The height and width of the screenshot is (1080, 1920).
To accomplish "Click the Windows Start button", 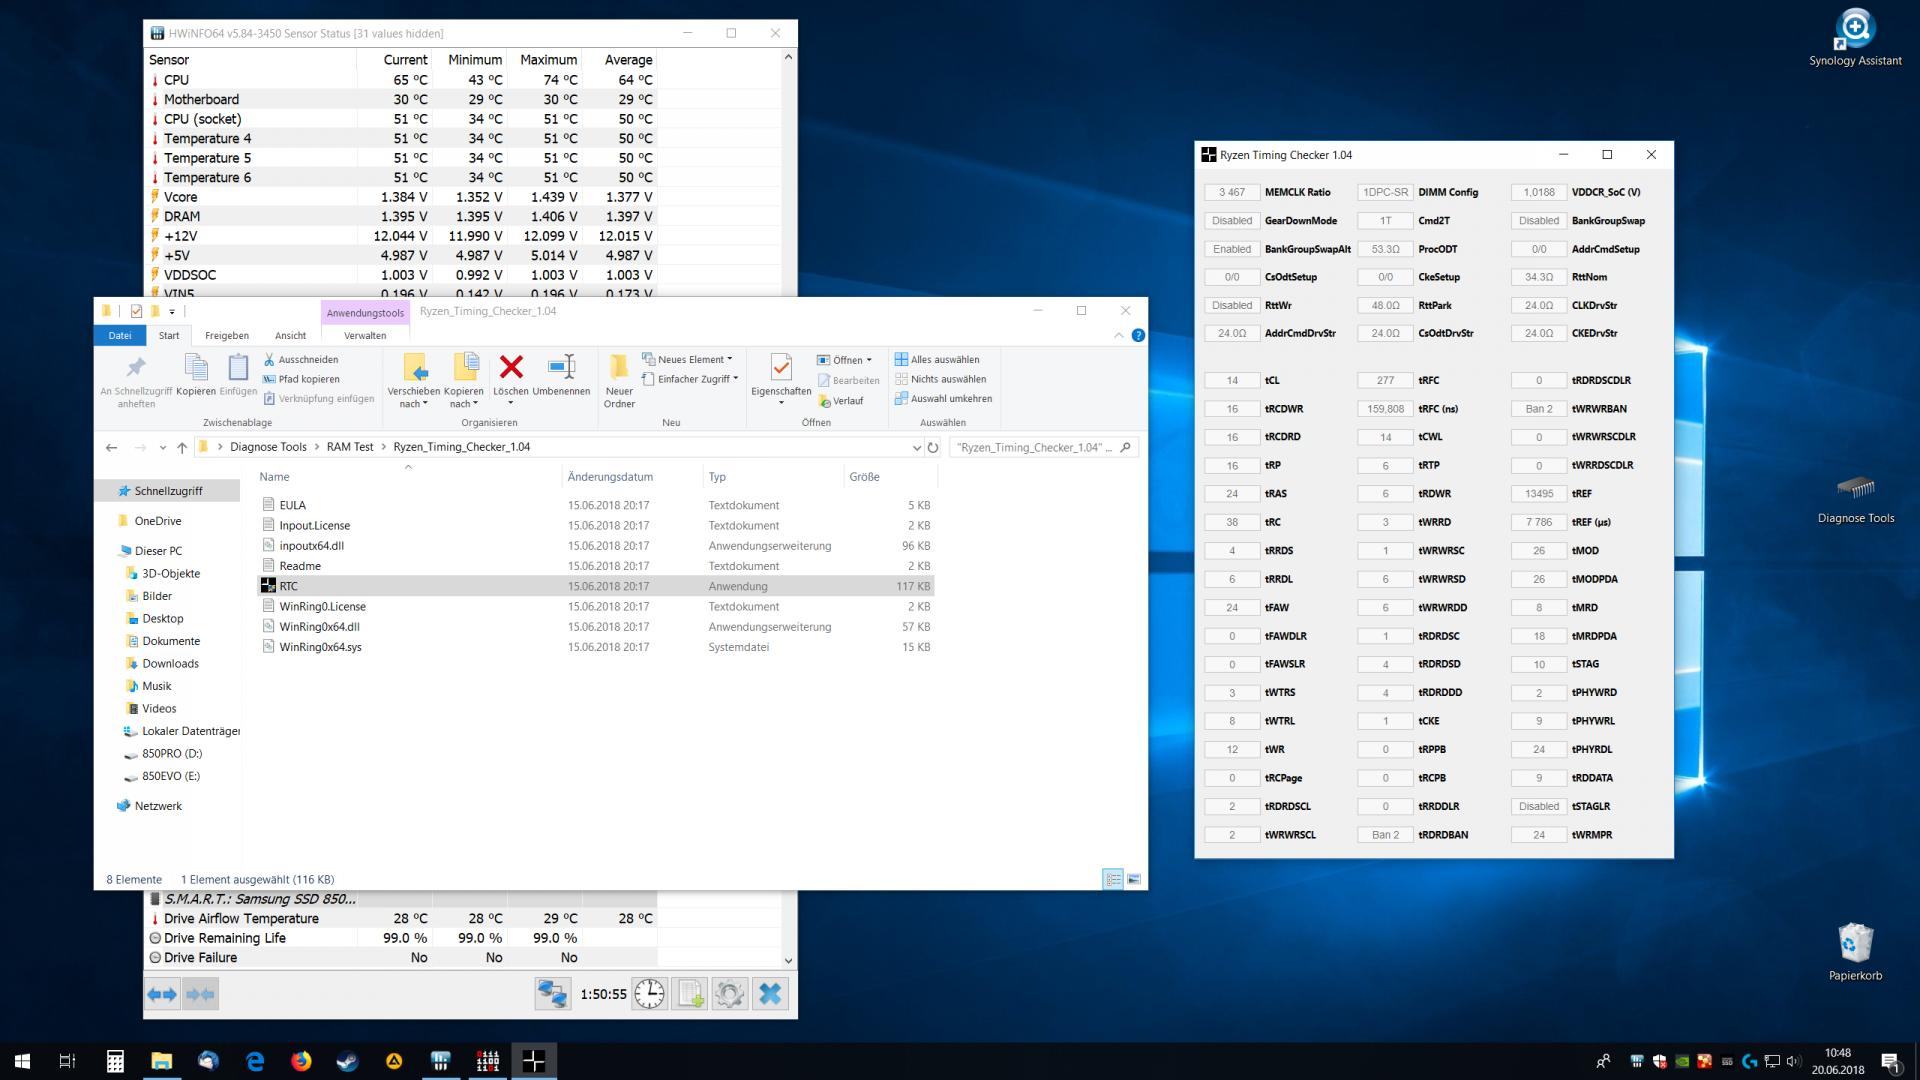I will pyautogui.click(x=22, y=1061).
